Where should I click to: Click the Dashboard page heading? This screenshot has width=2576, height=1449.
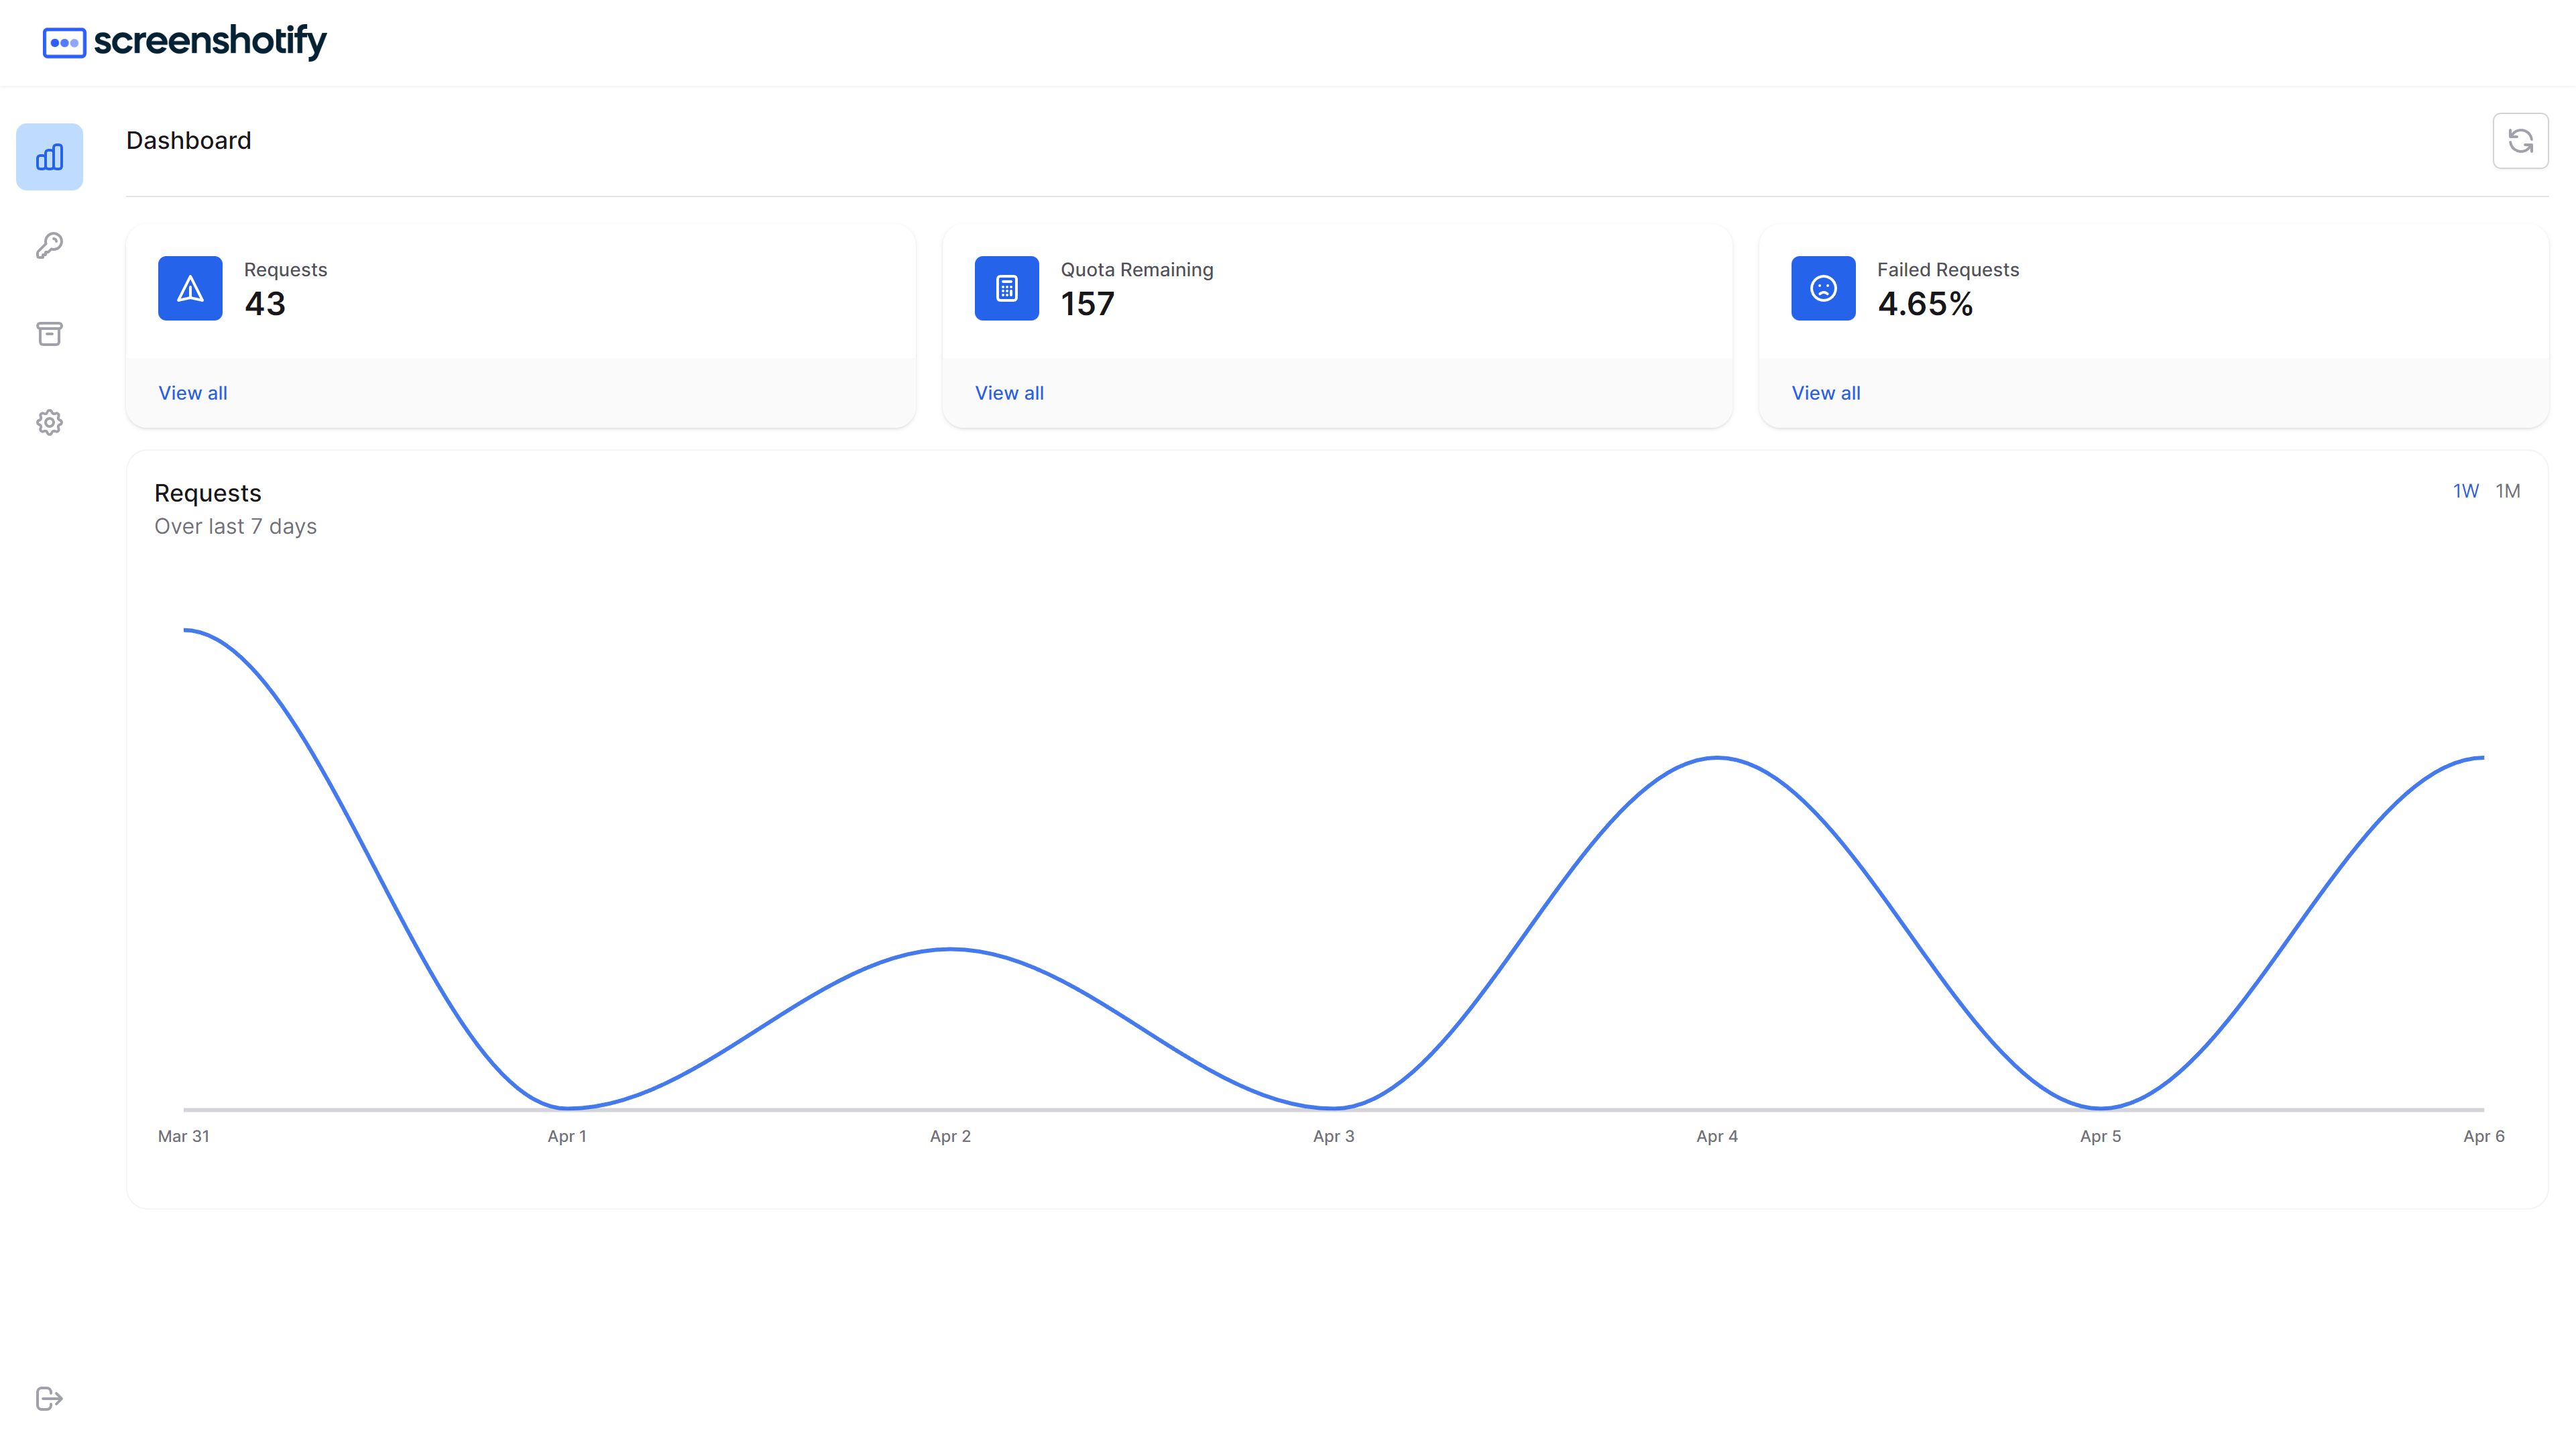[x=189, y=141]
